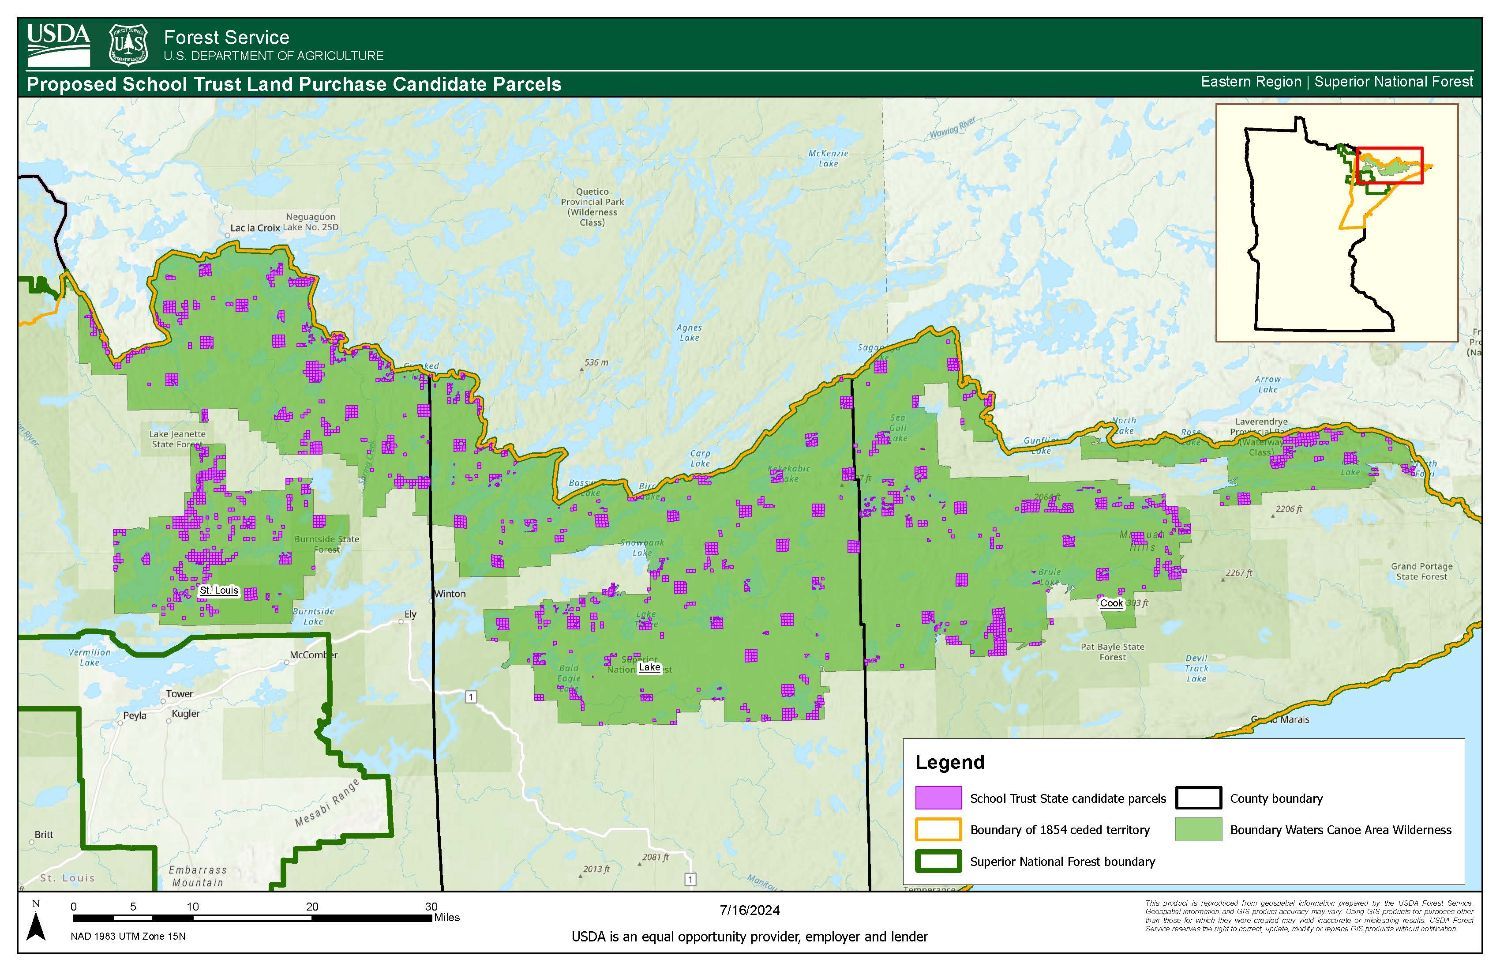Image resolution: width=1500 pixels, height=971 pixels.
Task: Select the orange 1854 ceded territory swatch
Action: [938, 829]
